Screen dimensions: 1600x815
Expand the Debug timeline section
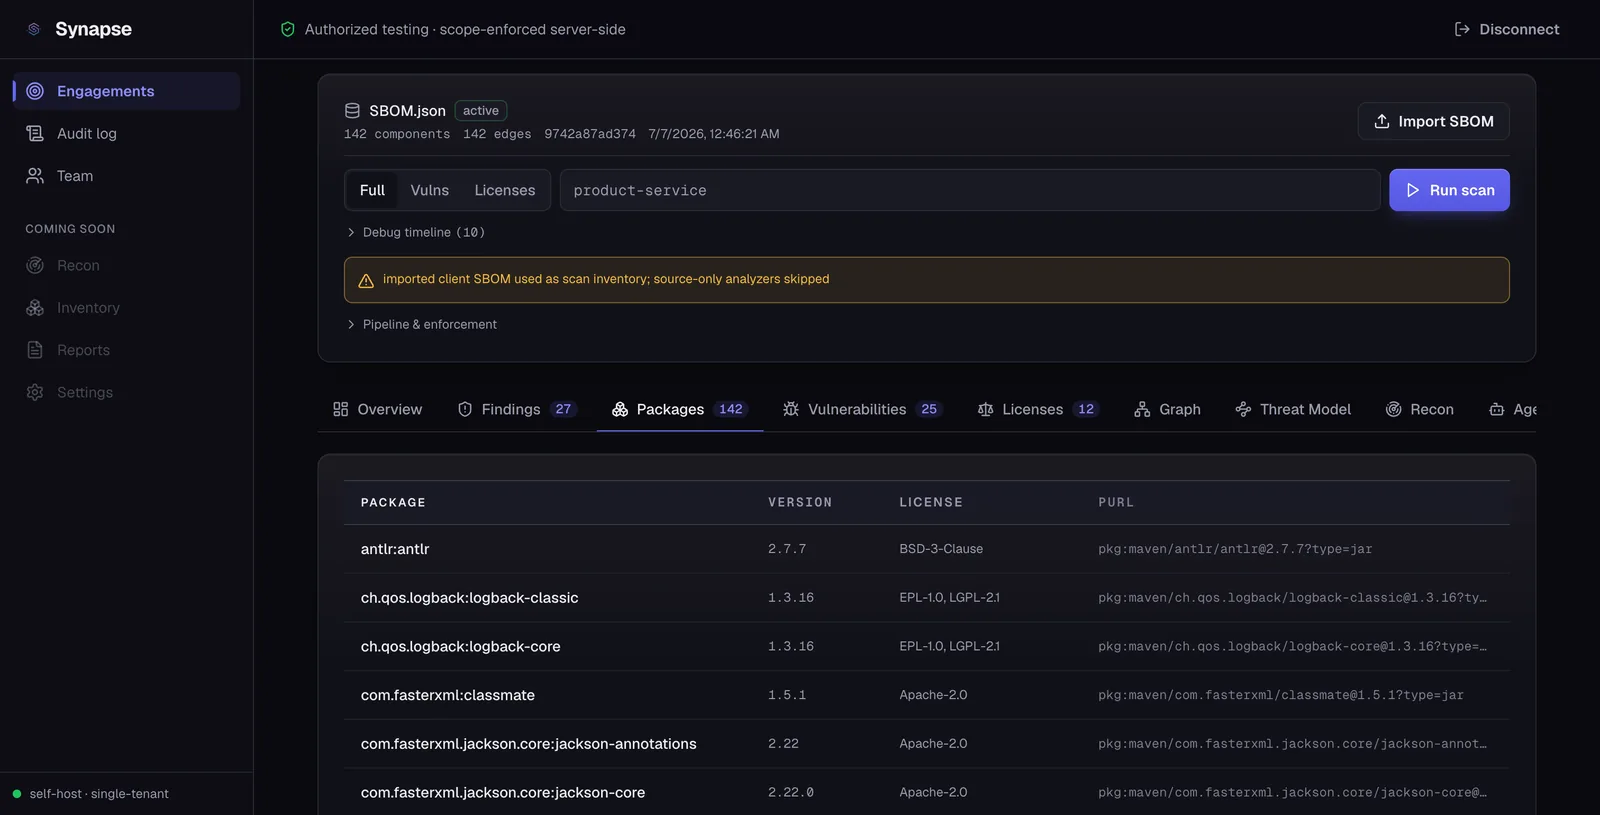point(415,232)
